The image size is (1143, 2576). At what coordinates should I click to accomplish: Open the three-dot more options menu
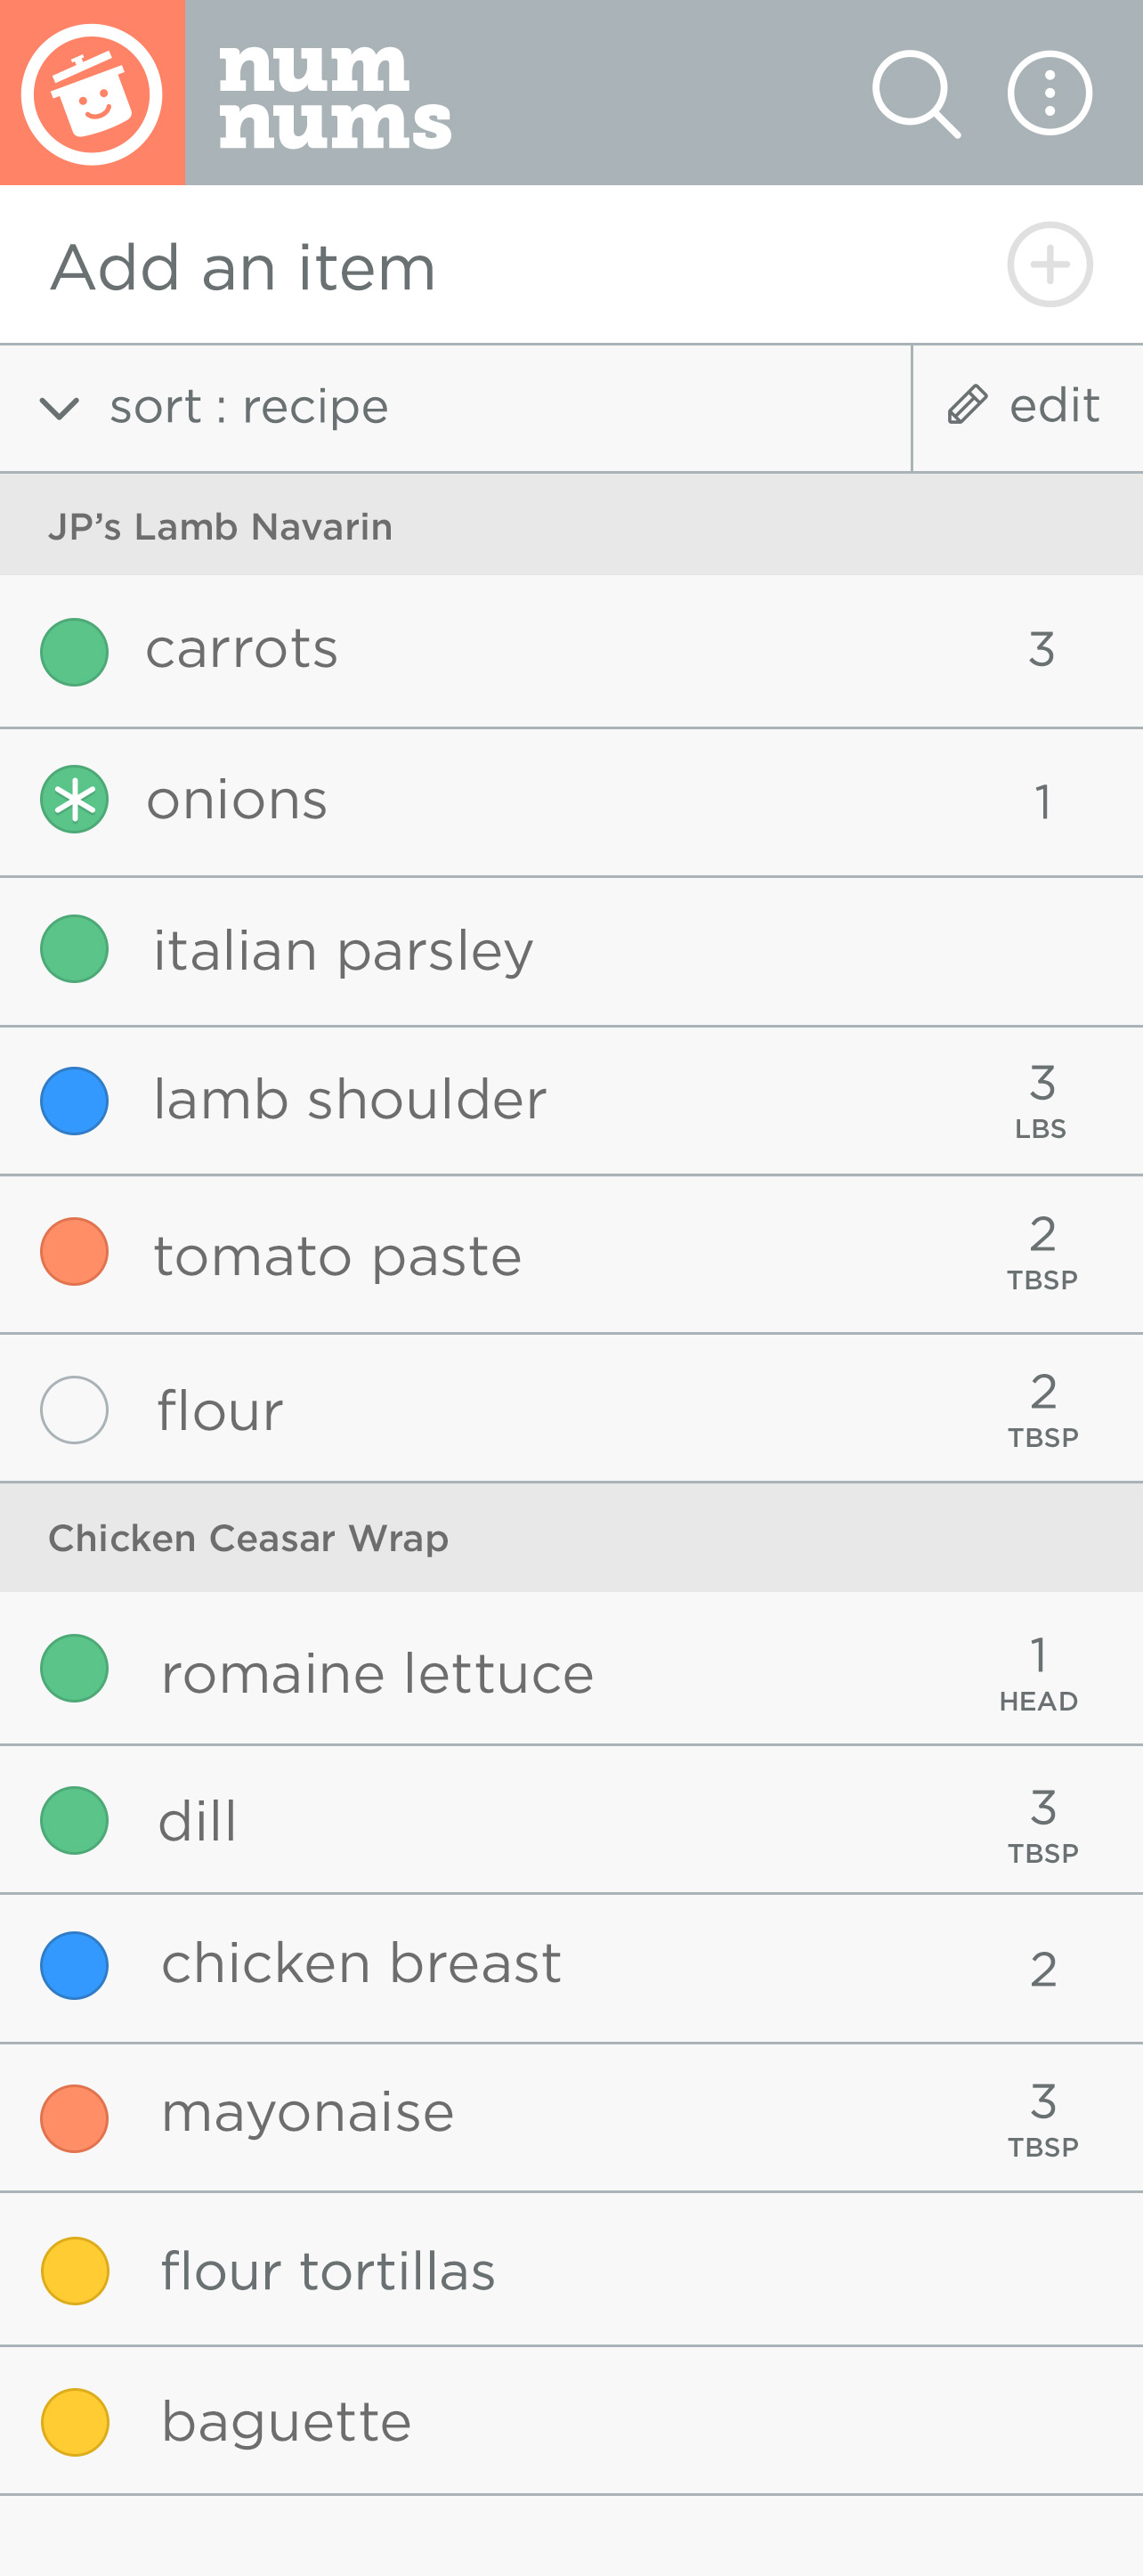pyautogui.click(x=1049, y=94)
